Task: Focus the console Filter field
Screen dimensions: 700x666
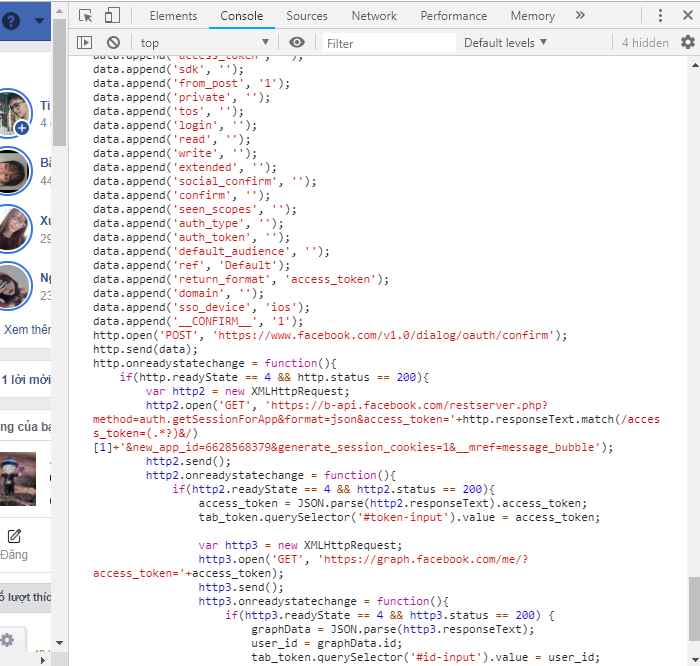Action: [x=388, y=43]
